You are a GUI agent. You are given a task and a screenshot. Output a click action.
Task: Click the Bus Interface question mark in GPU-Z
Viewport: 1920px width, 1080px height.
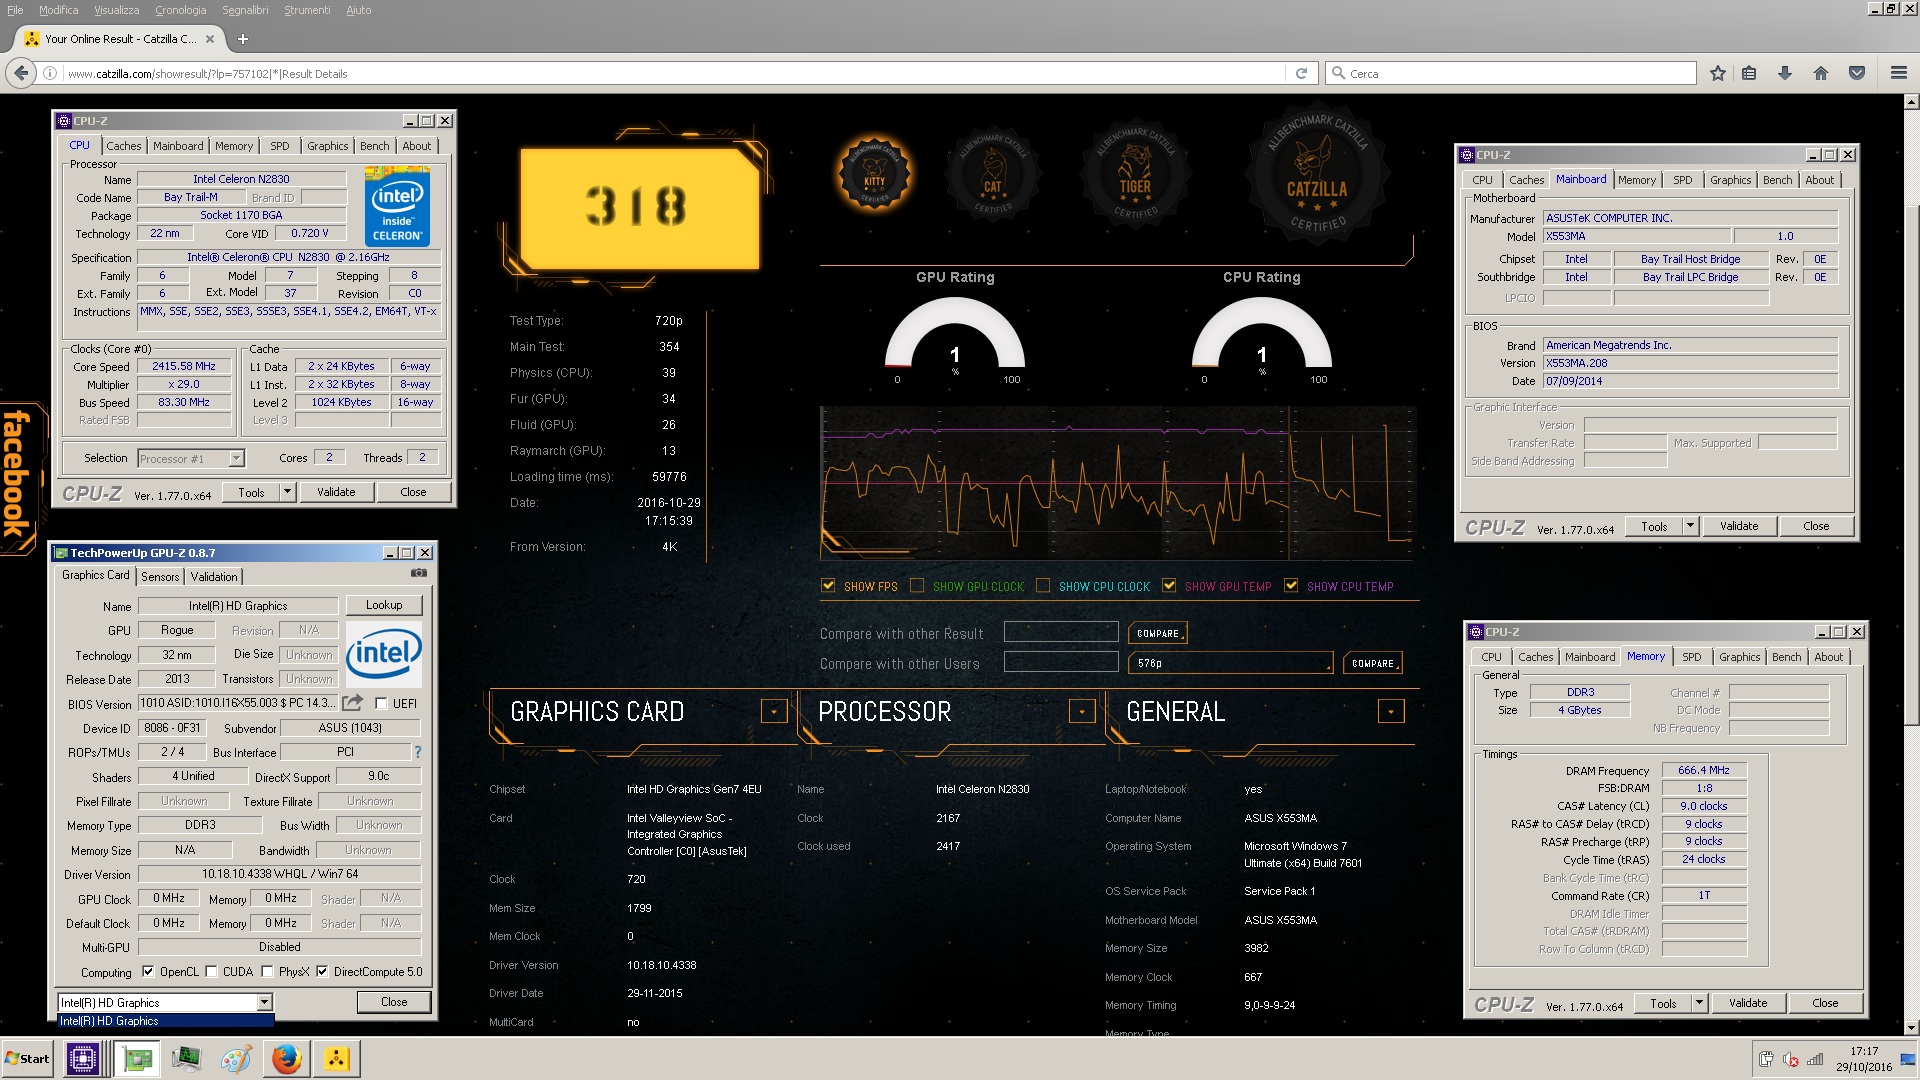pos(417,752)
